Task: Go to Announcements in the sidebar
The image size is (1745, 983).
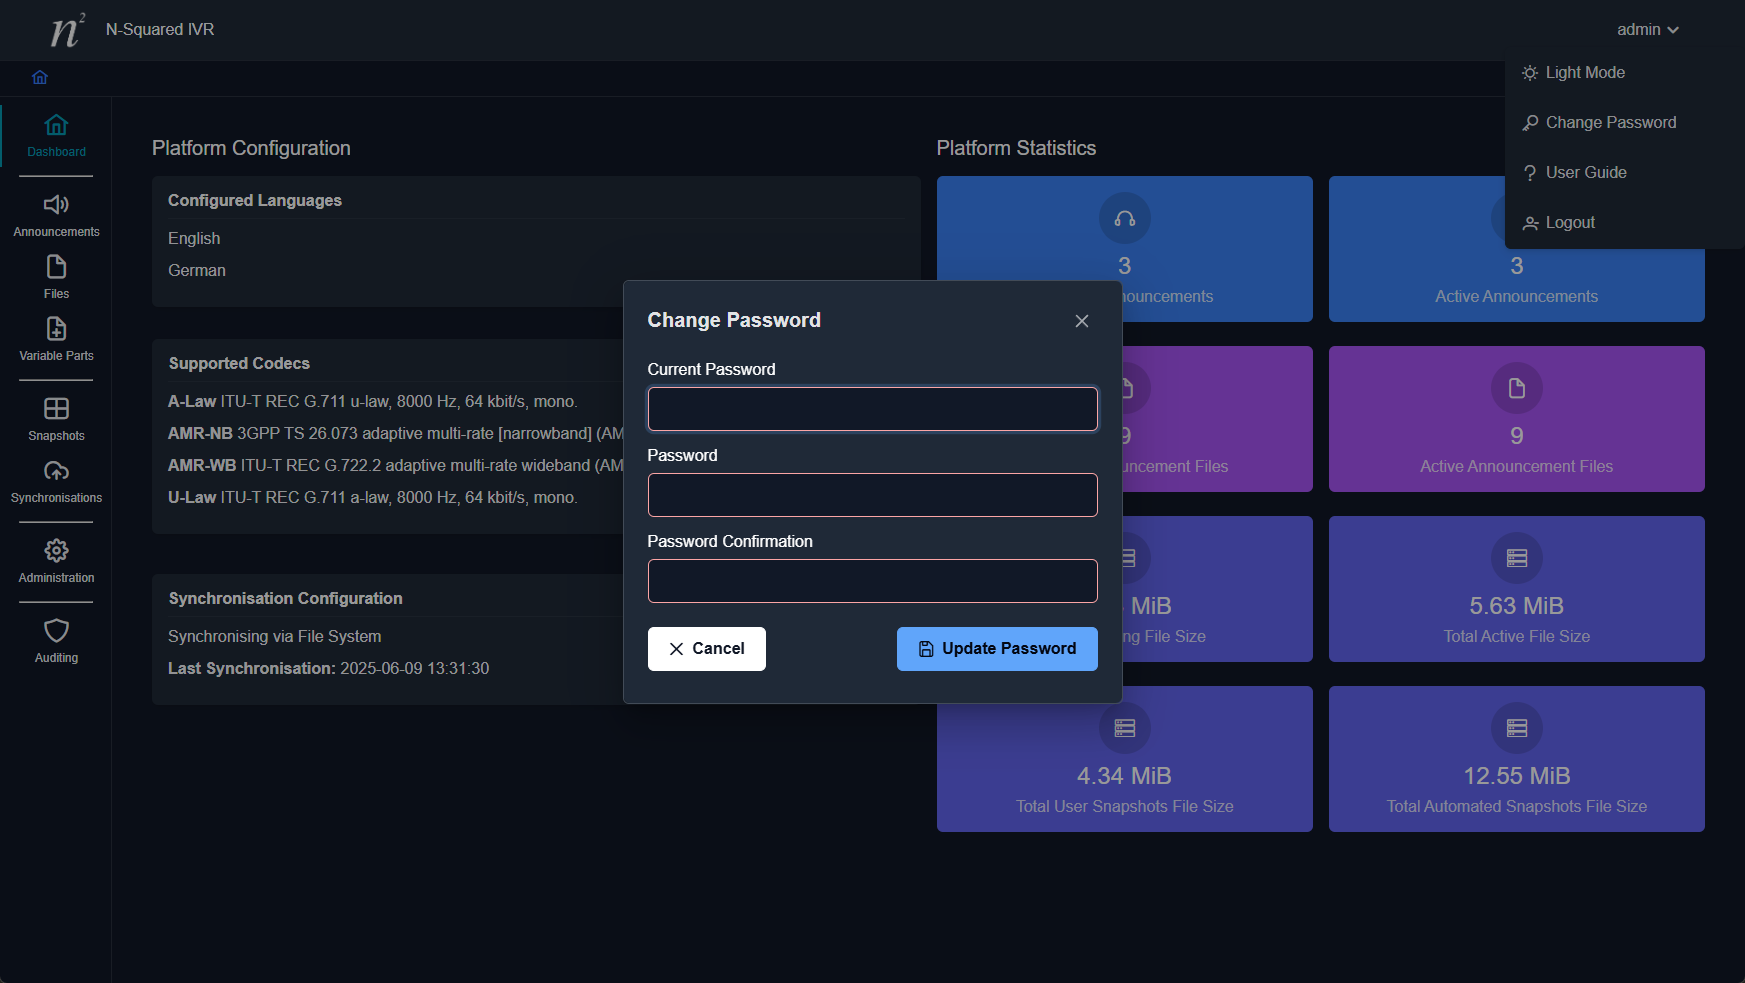Action: tap(56, 205)
